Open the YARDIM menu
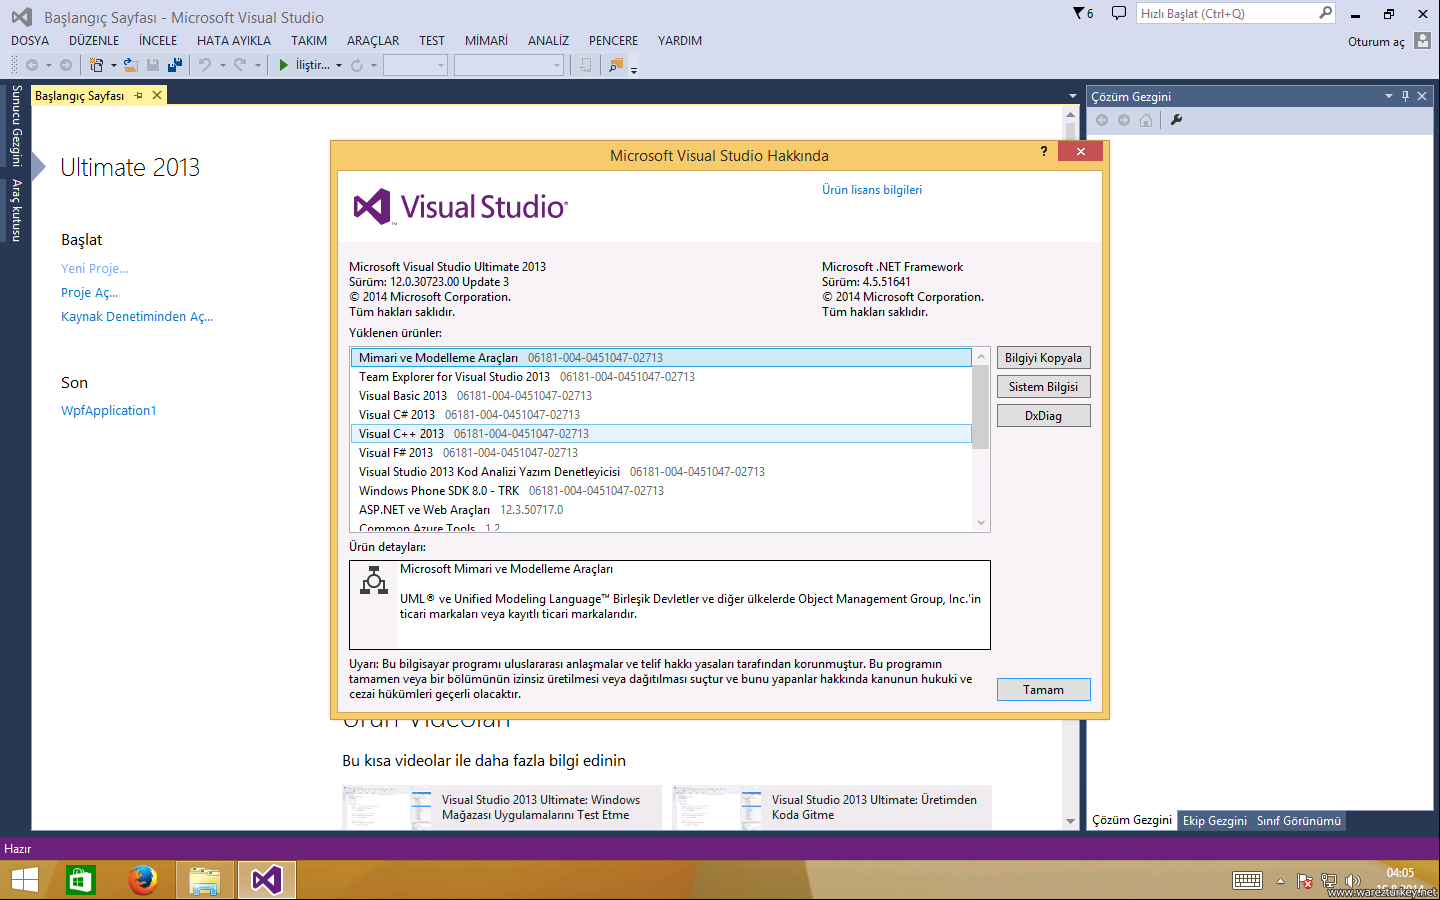1440x900 pixels. pos(680,41)
